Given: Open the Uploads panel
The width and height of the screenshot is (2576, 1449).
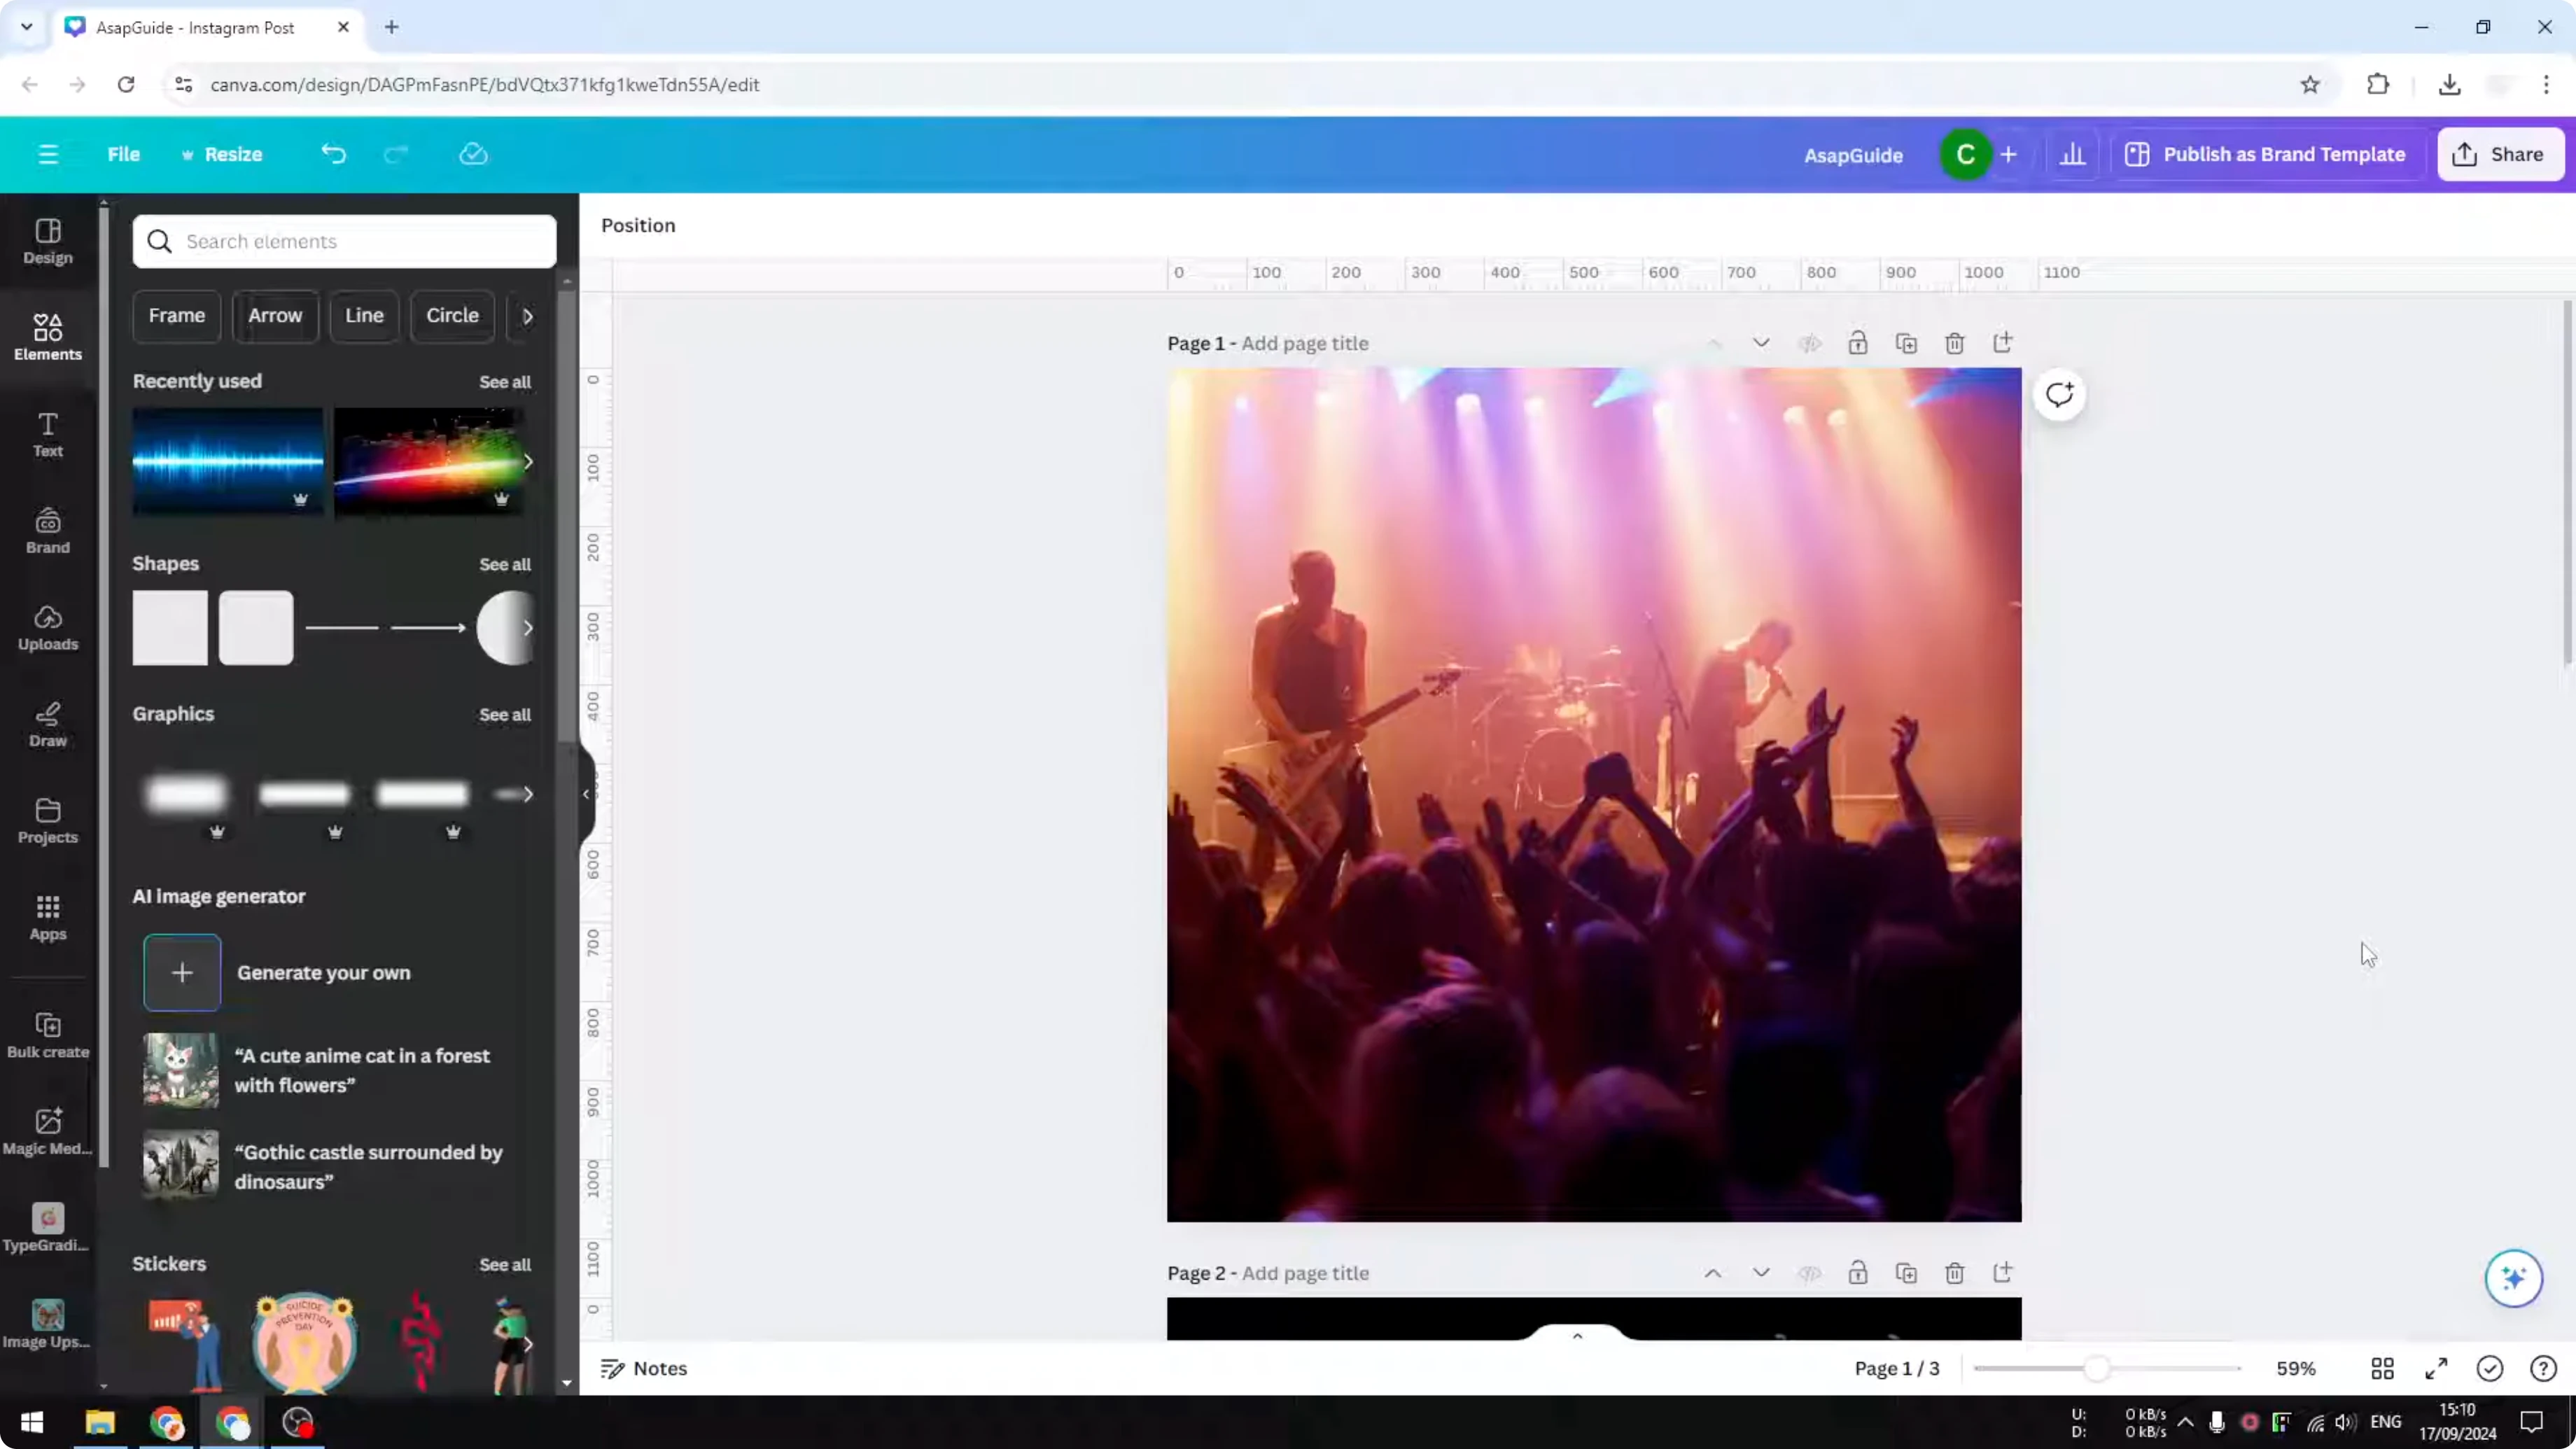Looking at the screenshot, I should coord(48,628).
